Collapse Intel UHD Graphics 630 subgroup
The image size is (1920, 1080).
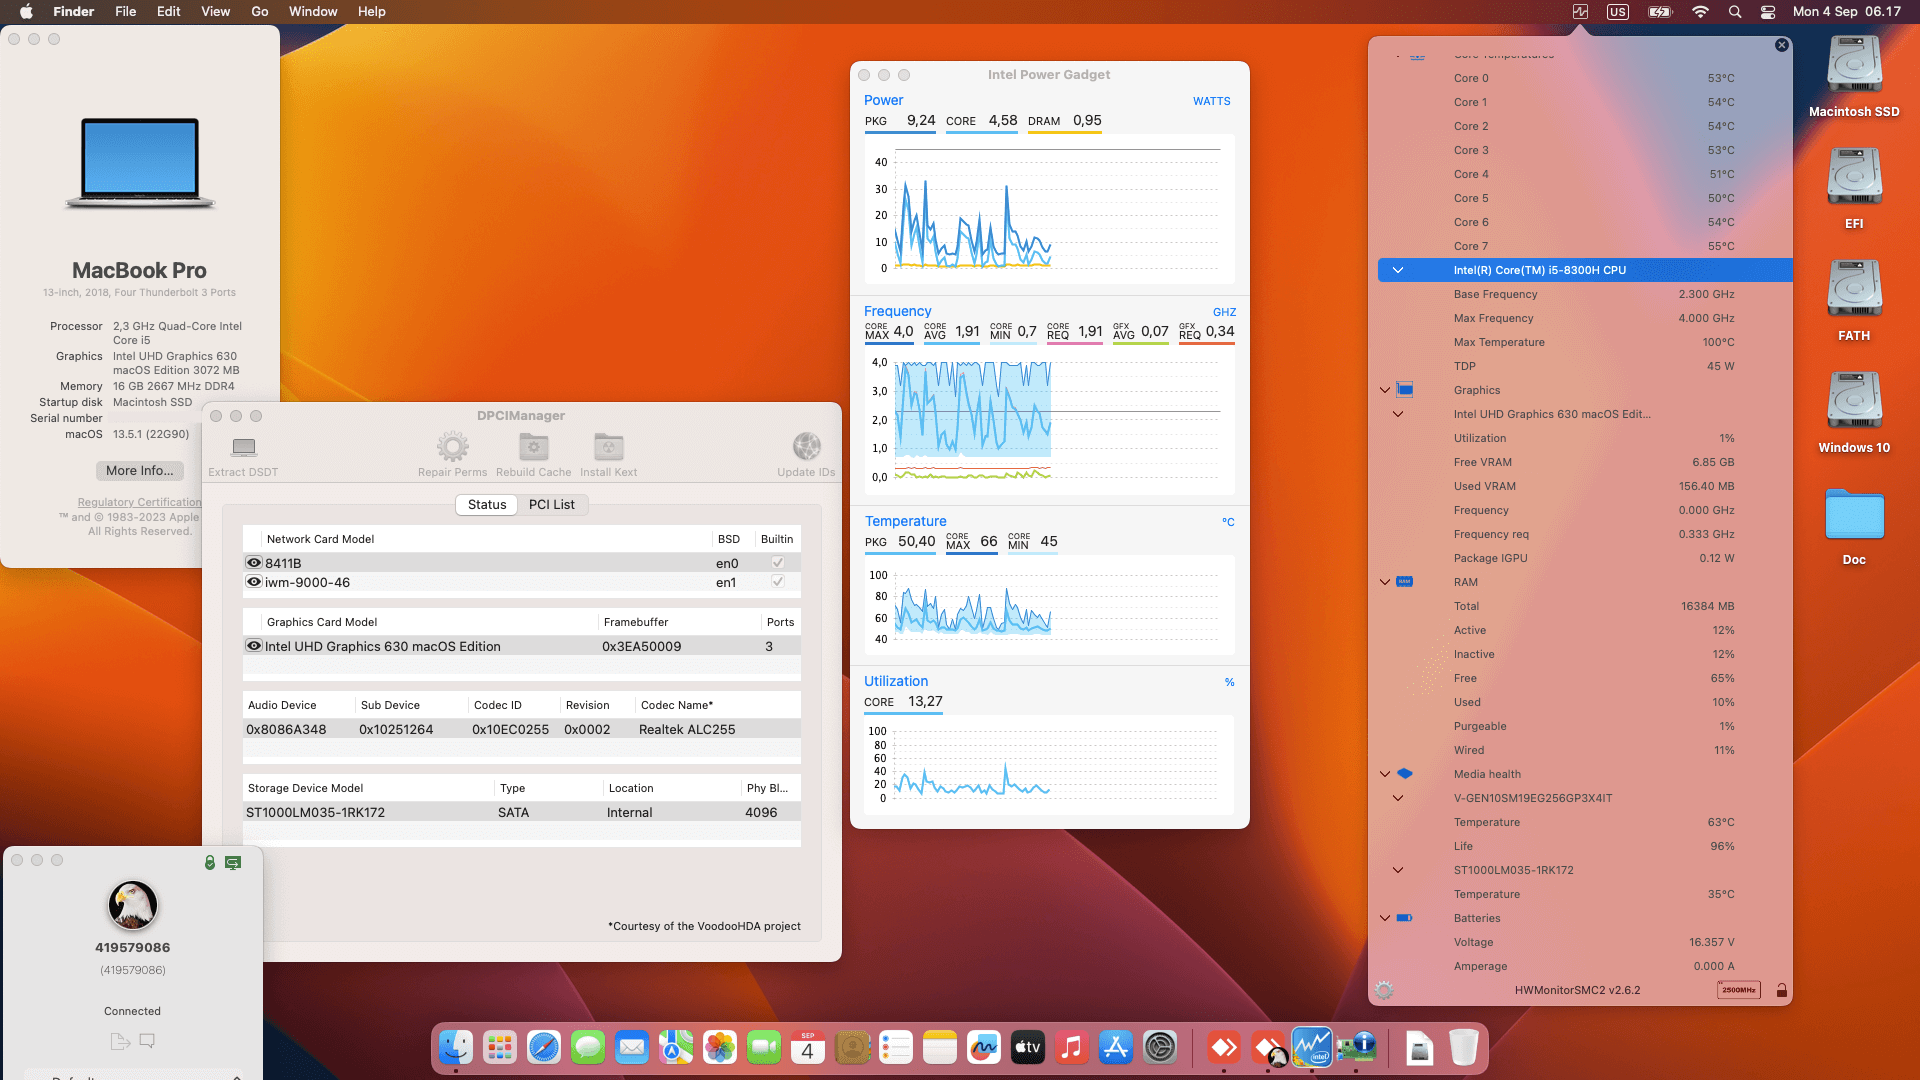tap(1398, 414)
